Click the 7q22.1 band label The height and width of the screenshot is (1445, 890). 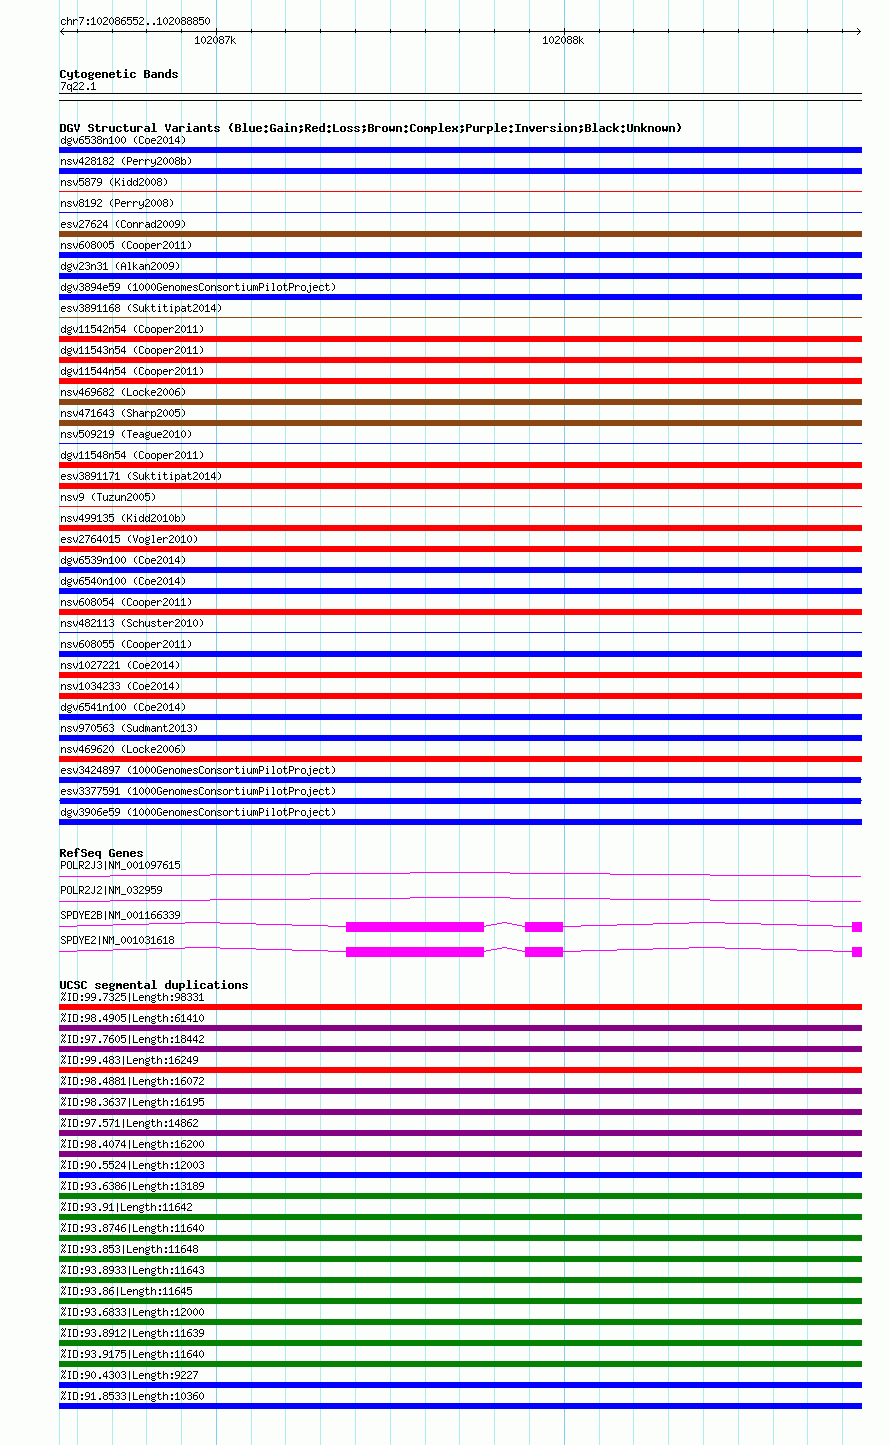[78, 86]
